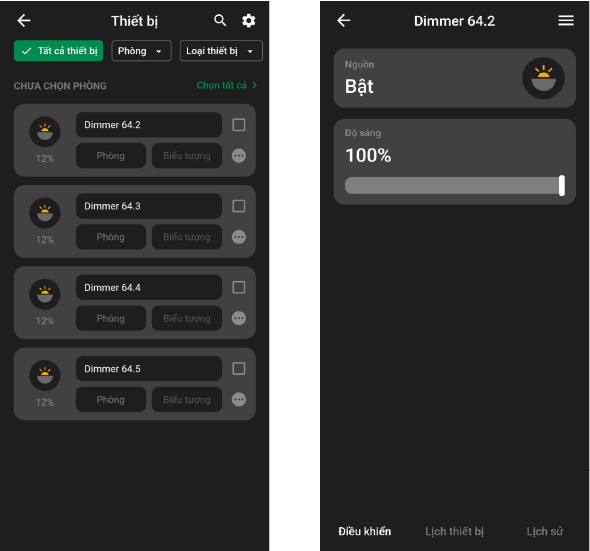Tap the lamp icon of Dimmer 64.4 card

[45, 294]
